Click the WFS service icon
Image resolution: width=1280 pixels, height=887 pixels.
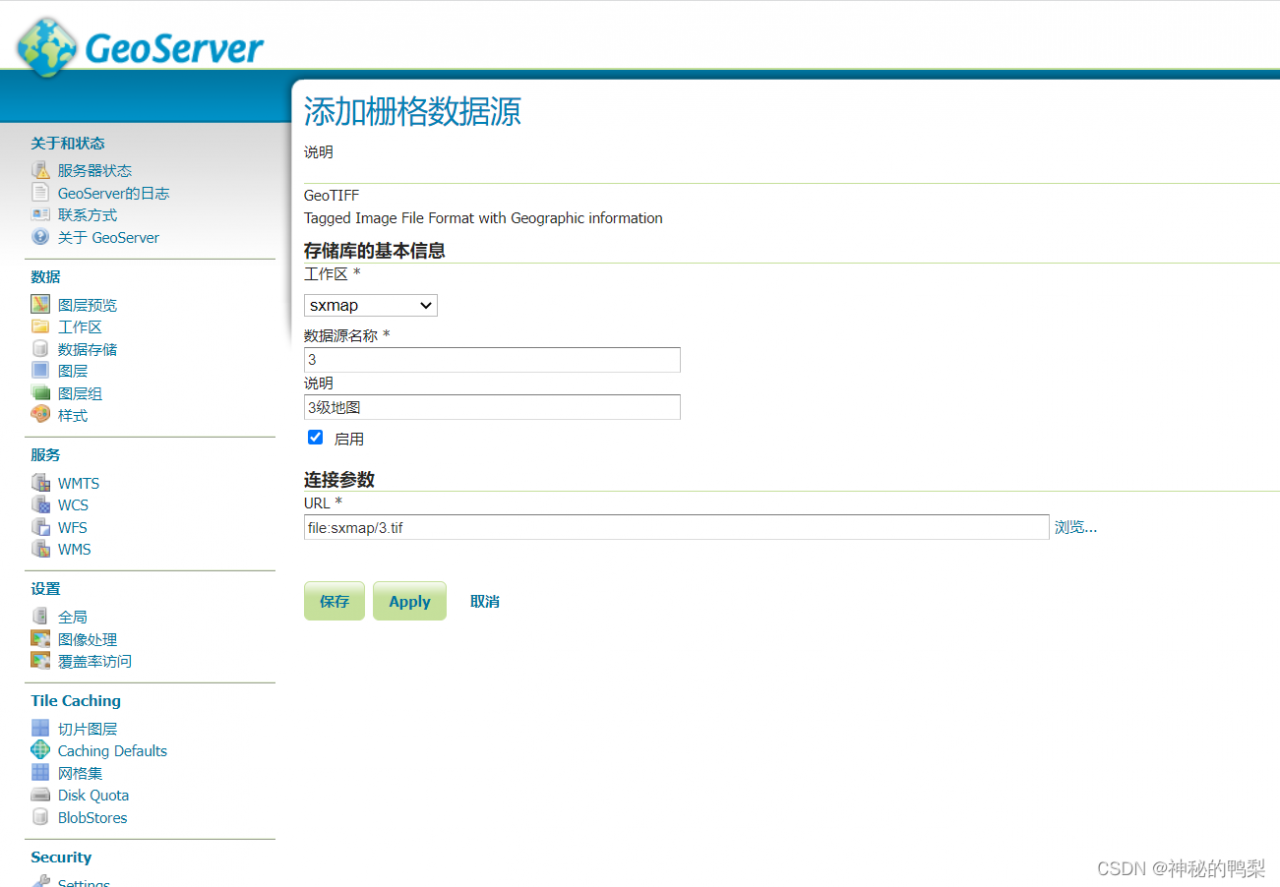coord(40,526)
